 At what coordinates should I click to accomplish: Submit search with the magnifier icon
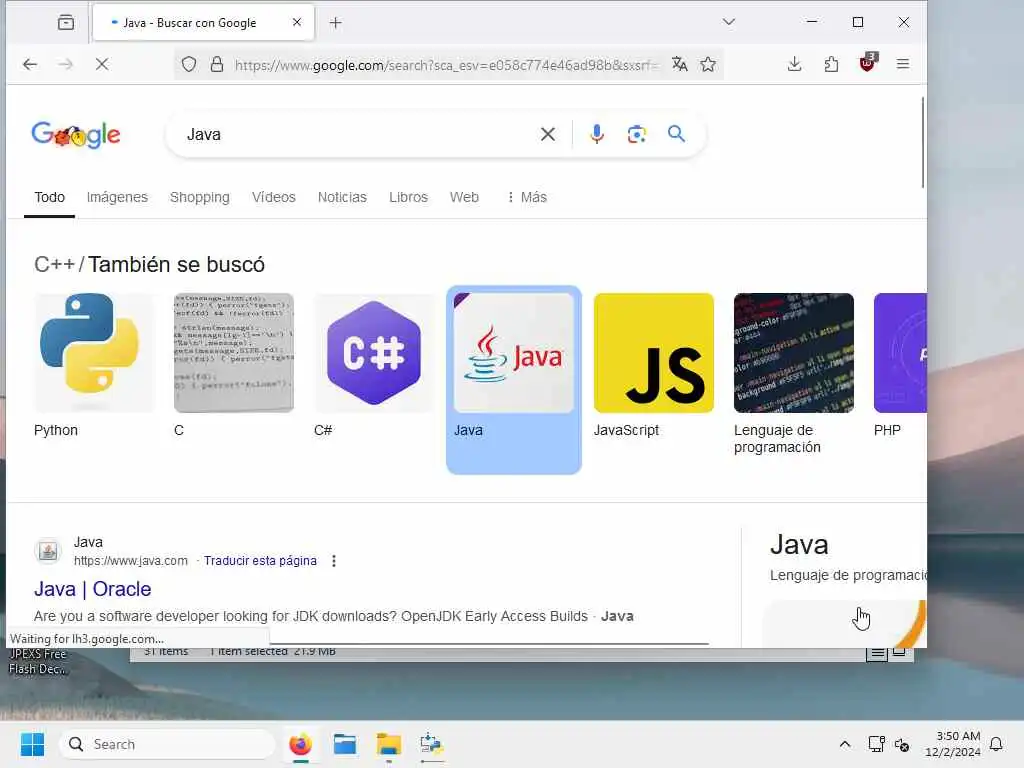tap(677, 134)
